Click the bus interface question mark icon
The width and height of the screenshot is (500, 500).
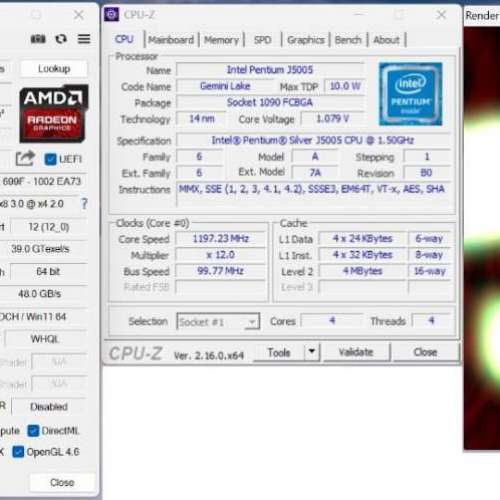[84, 203]
